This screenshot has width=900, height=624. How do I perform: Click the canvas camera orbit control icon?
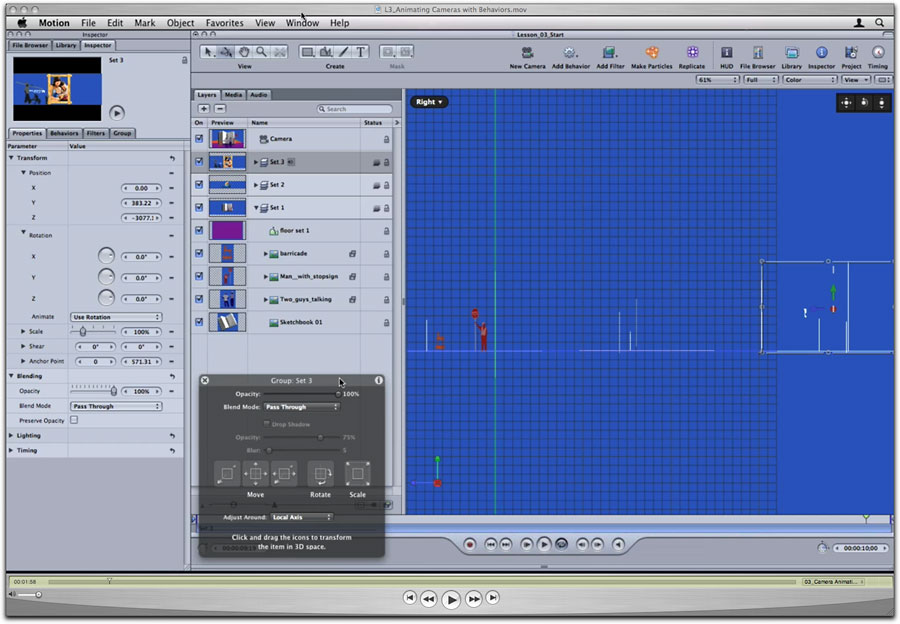tap(864, 103)
